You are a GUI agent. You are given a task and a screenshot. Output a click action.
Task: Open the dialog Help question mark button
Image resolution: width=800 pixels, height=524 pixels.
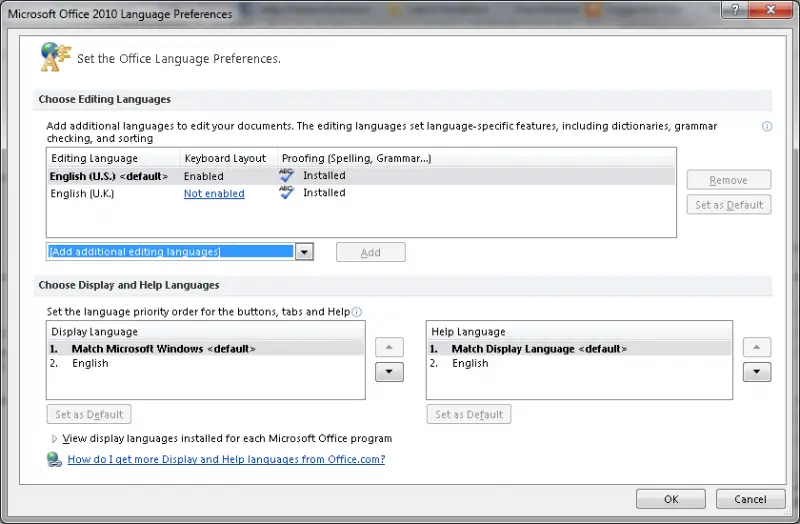click(735, 10)
